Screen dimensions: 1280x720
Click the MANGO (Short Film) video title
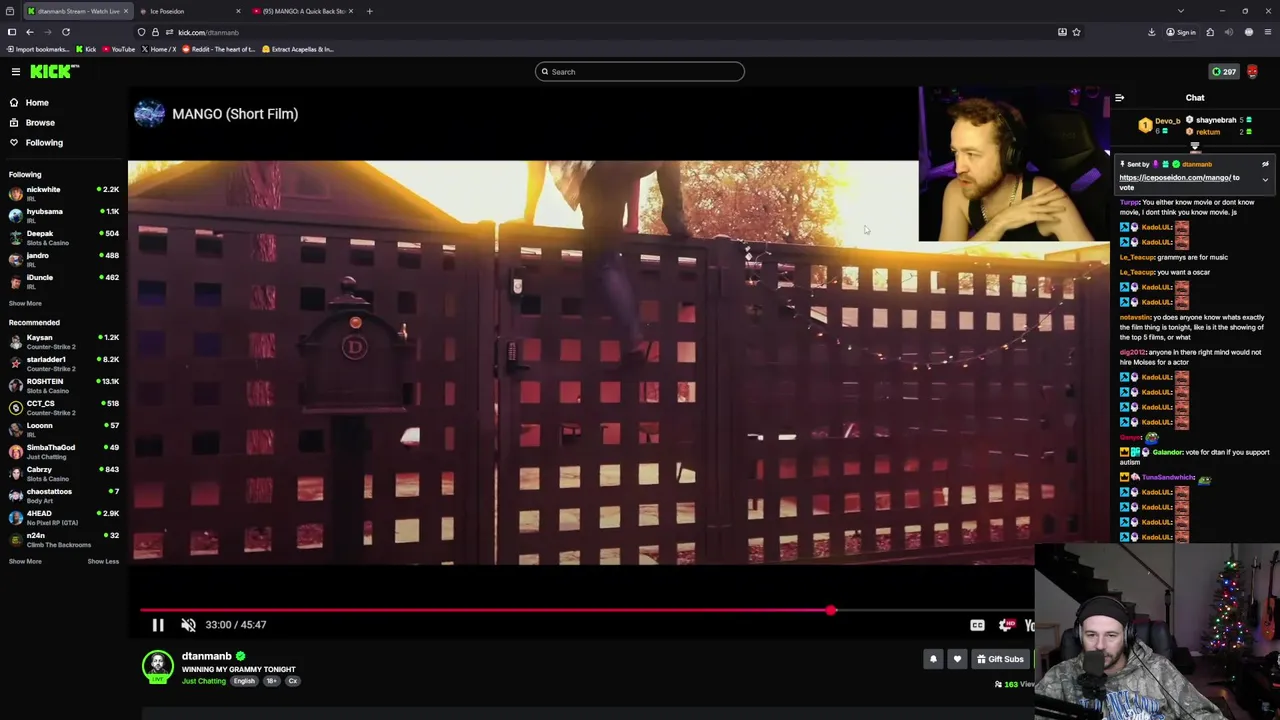pyautogui.click(x=235, y=114)
